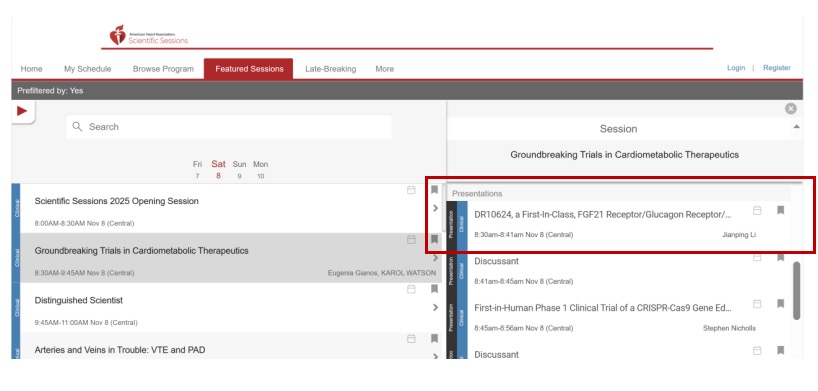The width and height of the screenshot is (818, 391).
Task: Open First-in-Human Phase 1 Clinical Trial presentation
Action: [603, 308]
